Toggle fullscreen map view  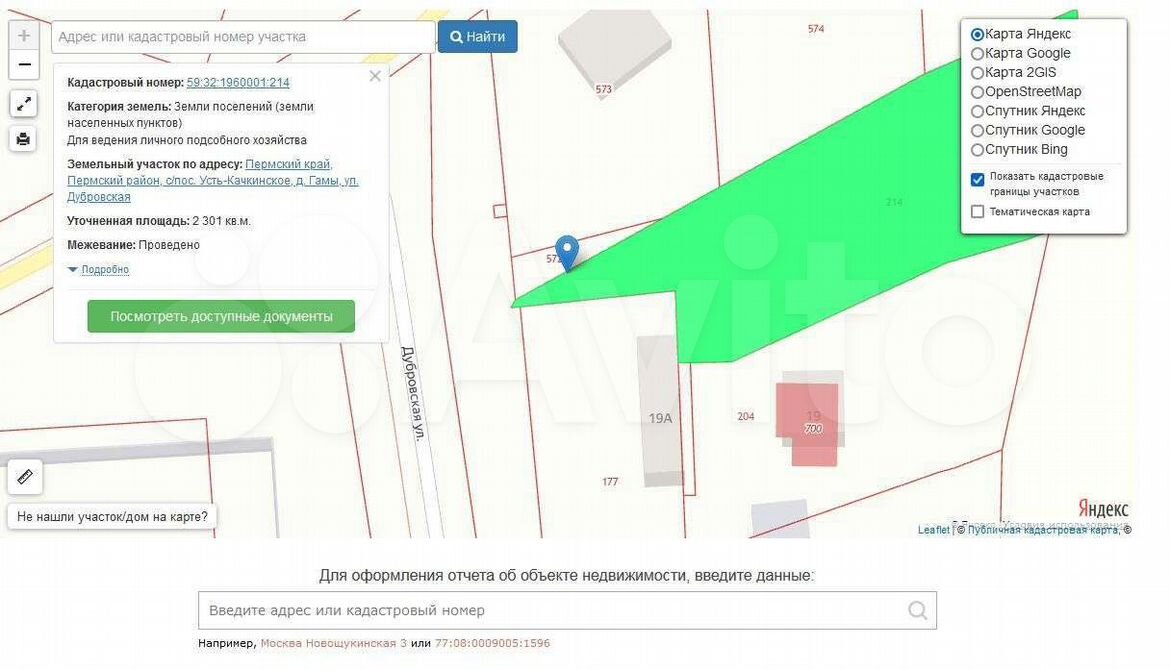(x=24, y=103)
